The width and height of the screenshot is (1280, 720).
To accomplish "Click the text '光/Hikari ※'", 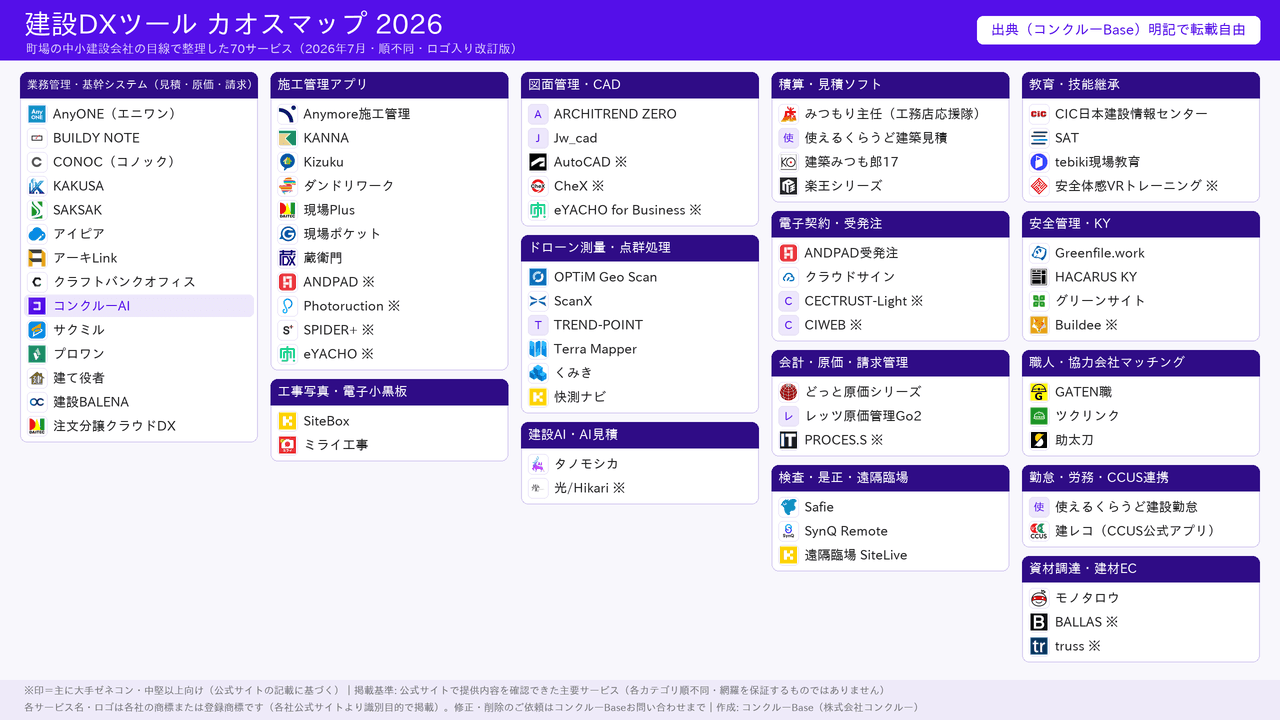I will 590,488.
